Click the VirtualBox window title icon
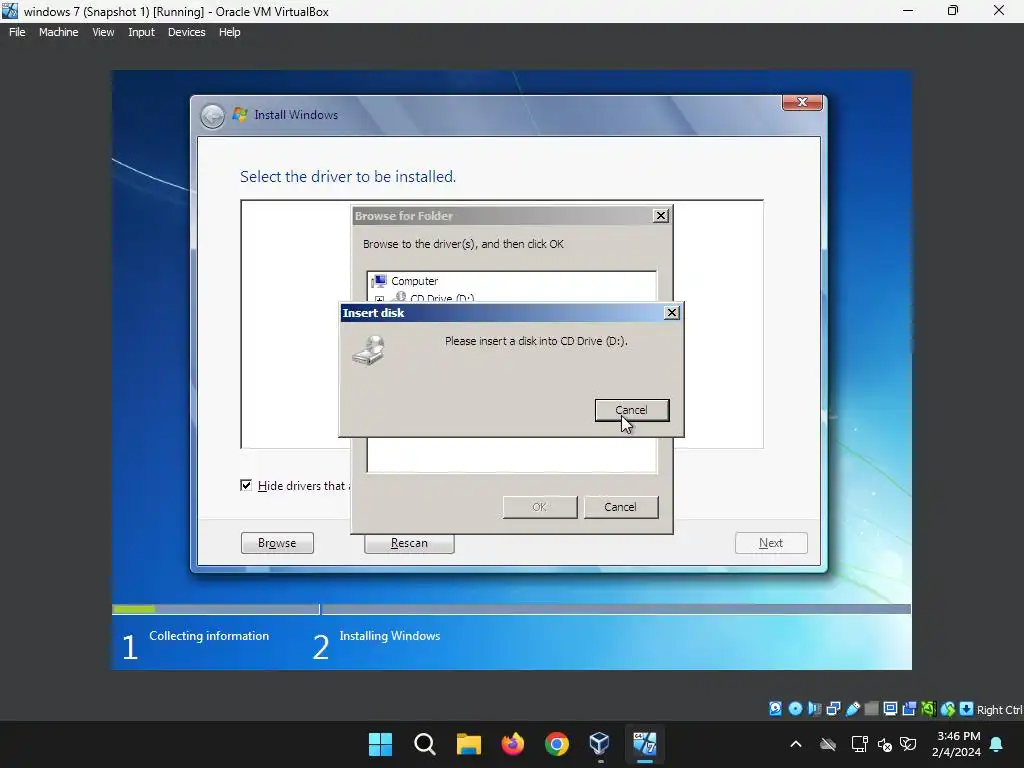Image resolution: width=1024 pixels, height=768 pixels. point(10,11)
